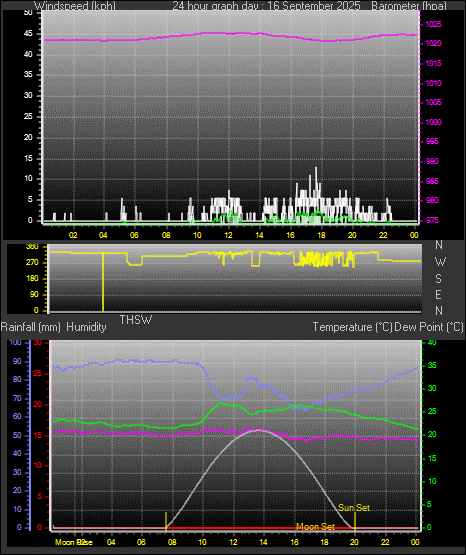Click the Moon Set label

[x=315, y=527]
